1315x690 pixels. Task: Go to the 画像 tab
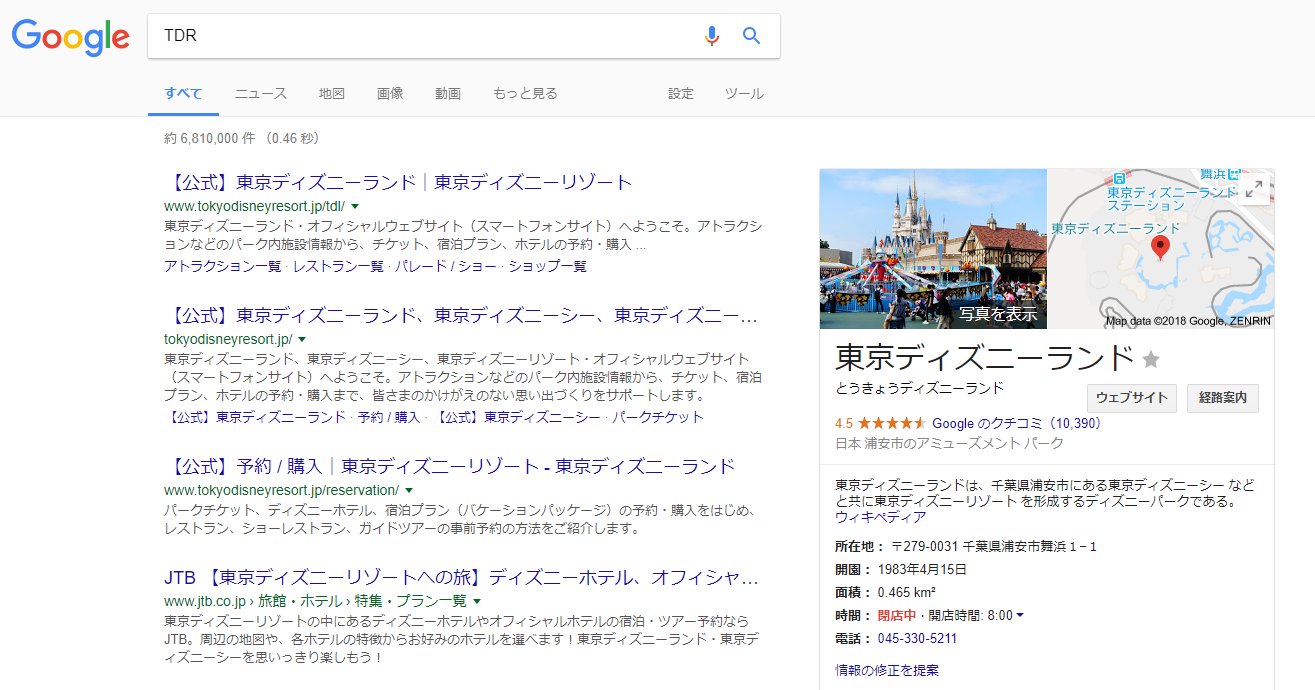390,94
